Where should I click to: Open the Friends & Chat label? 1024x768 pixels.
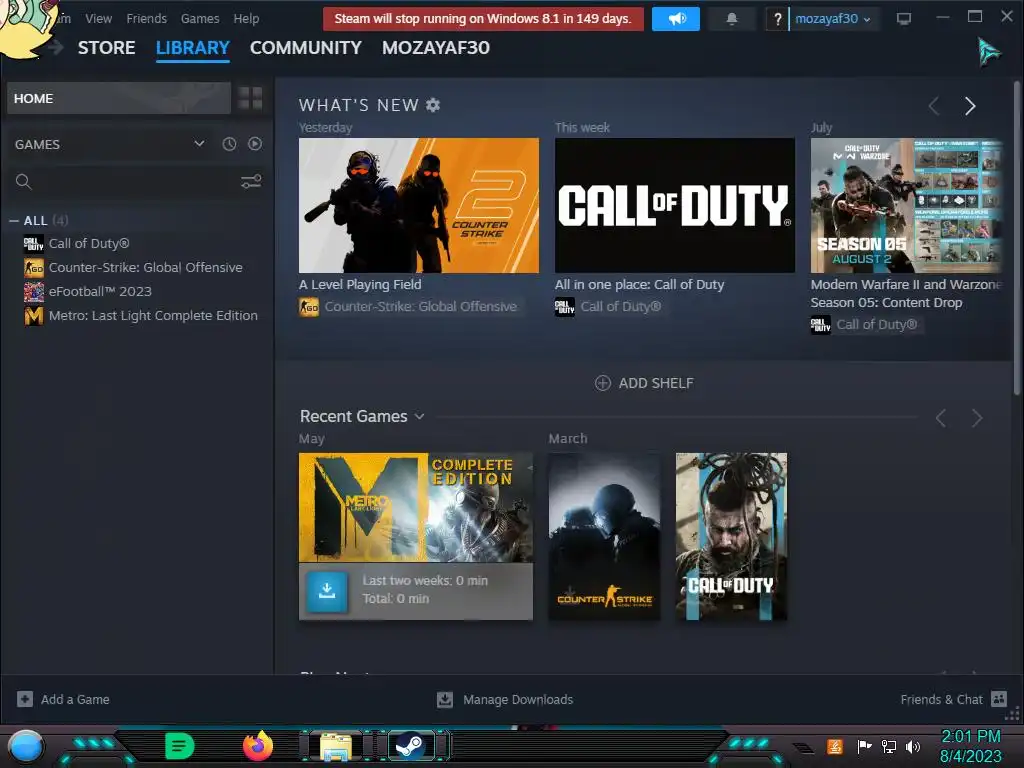[941, 699]
